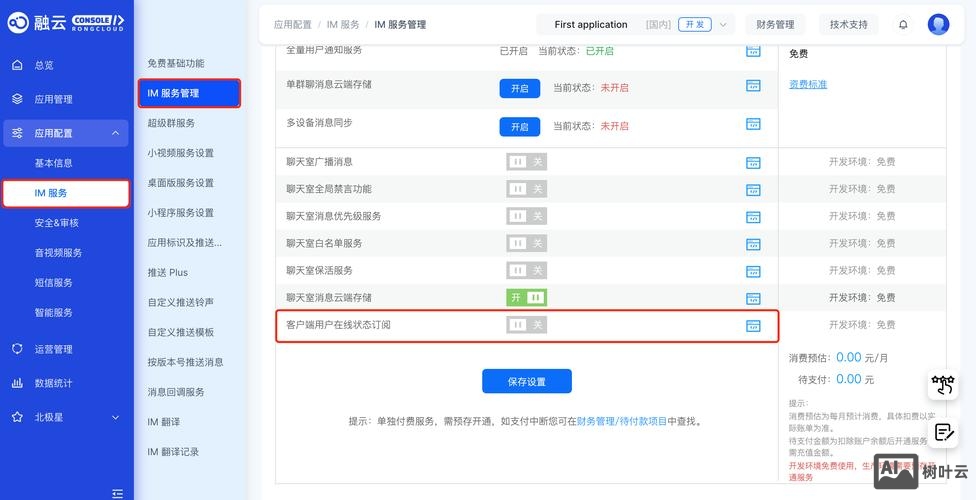Image resolution: width=976 pixels, height=500 pixels.
Task: Click 开启 button for 多设备消息同步
Action: [520, 127]
